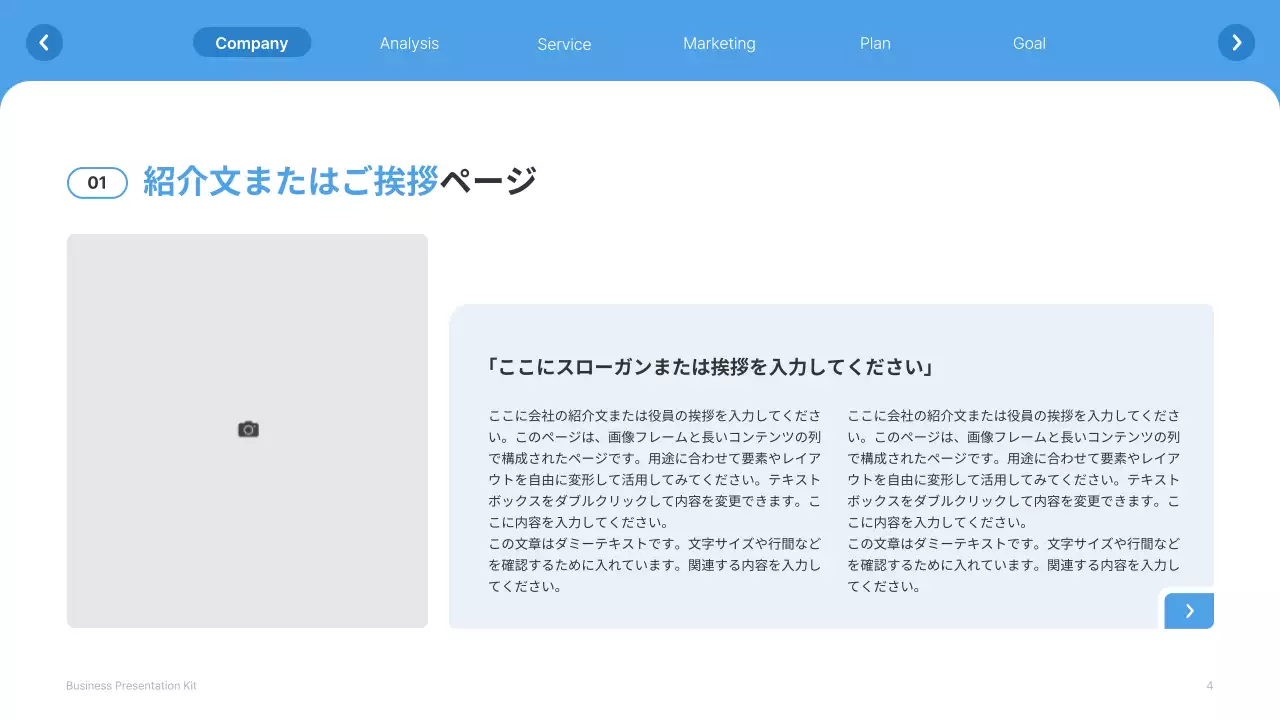Select the Company tab in the navigation

pos(252,42)
